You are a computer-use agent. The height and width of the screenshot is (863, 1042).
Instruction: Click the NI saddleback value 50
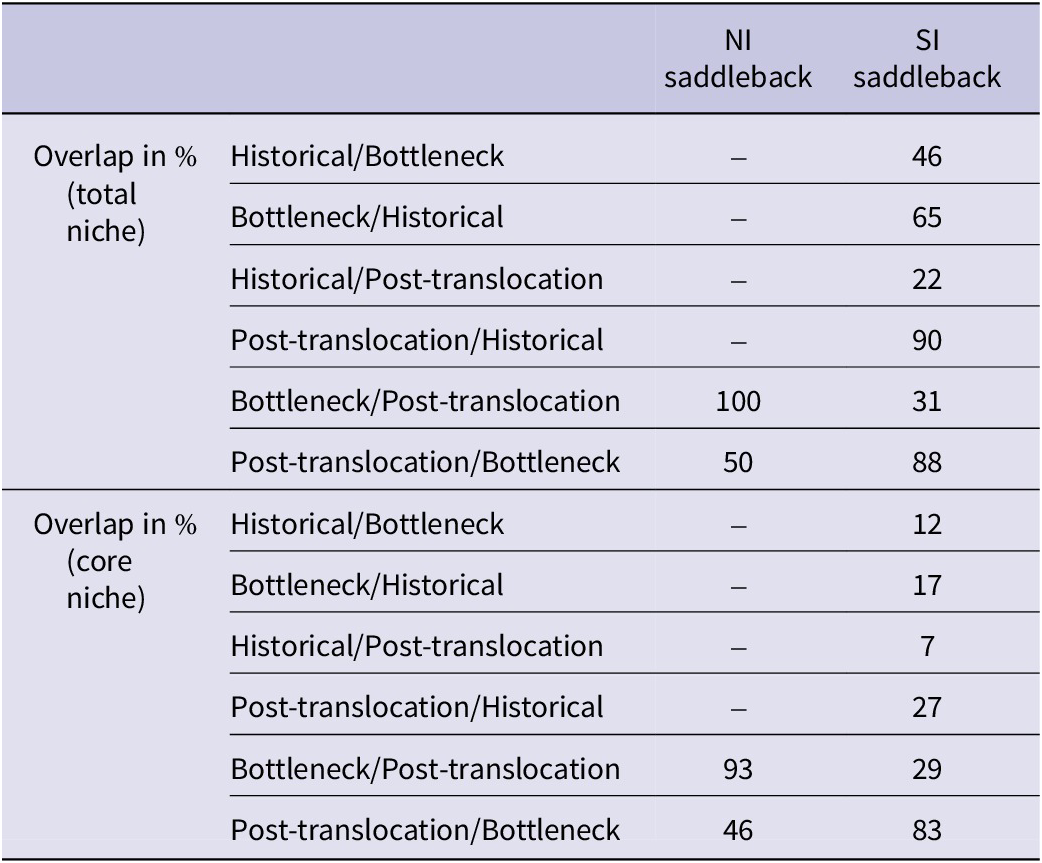click(738, 462)
